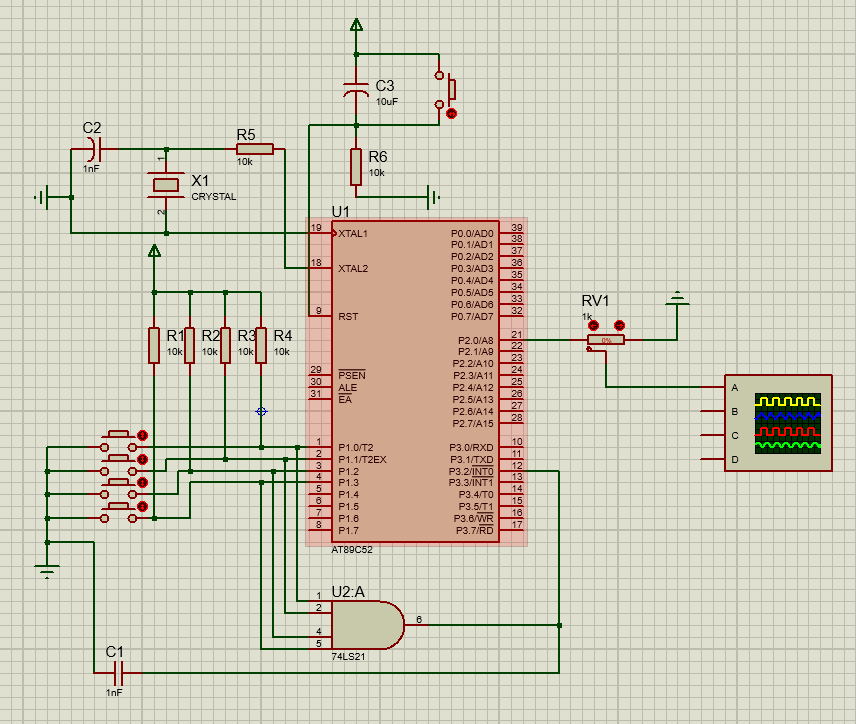Click ground symbol connected to RV1

coord(678,297)
